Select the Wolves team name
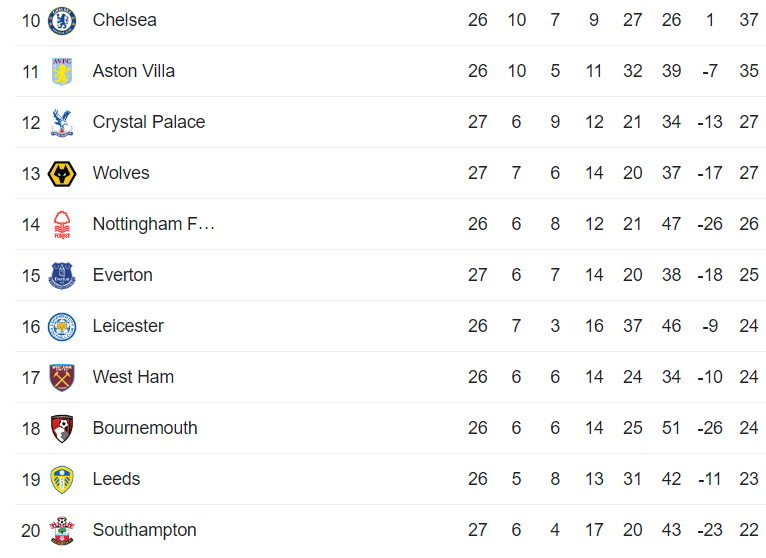766x558 pixels. (x=121, y=173)
